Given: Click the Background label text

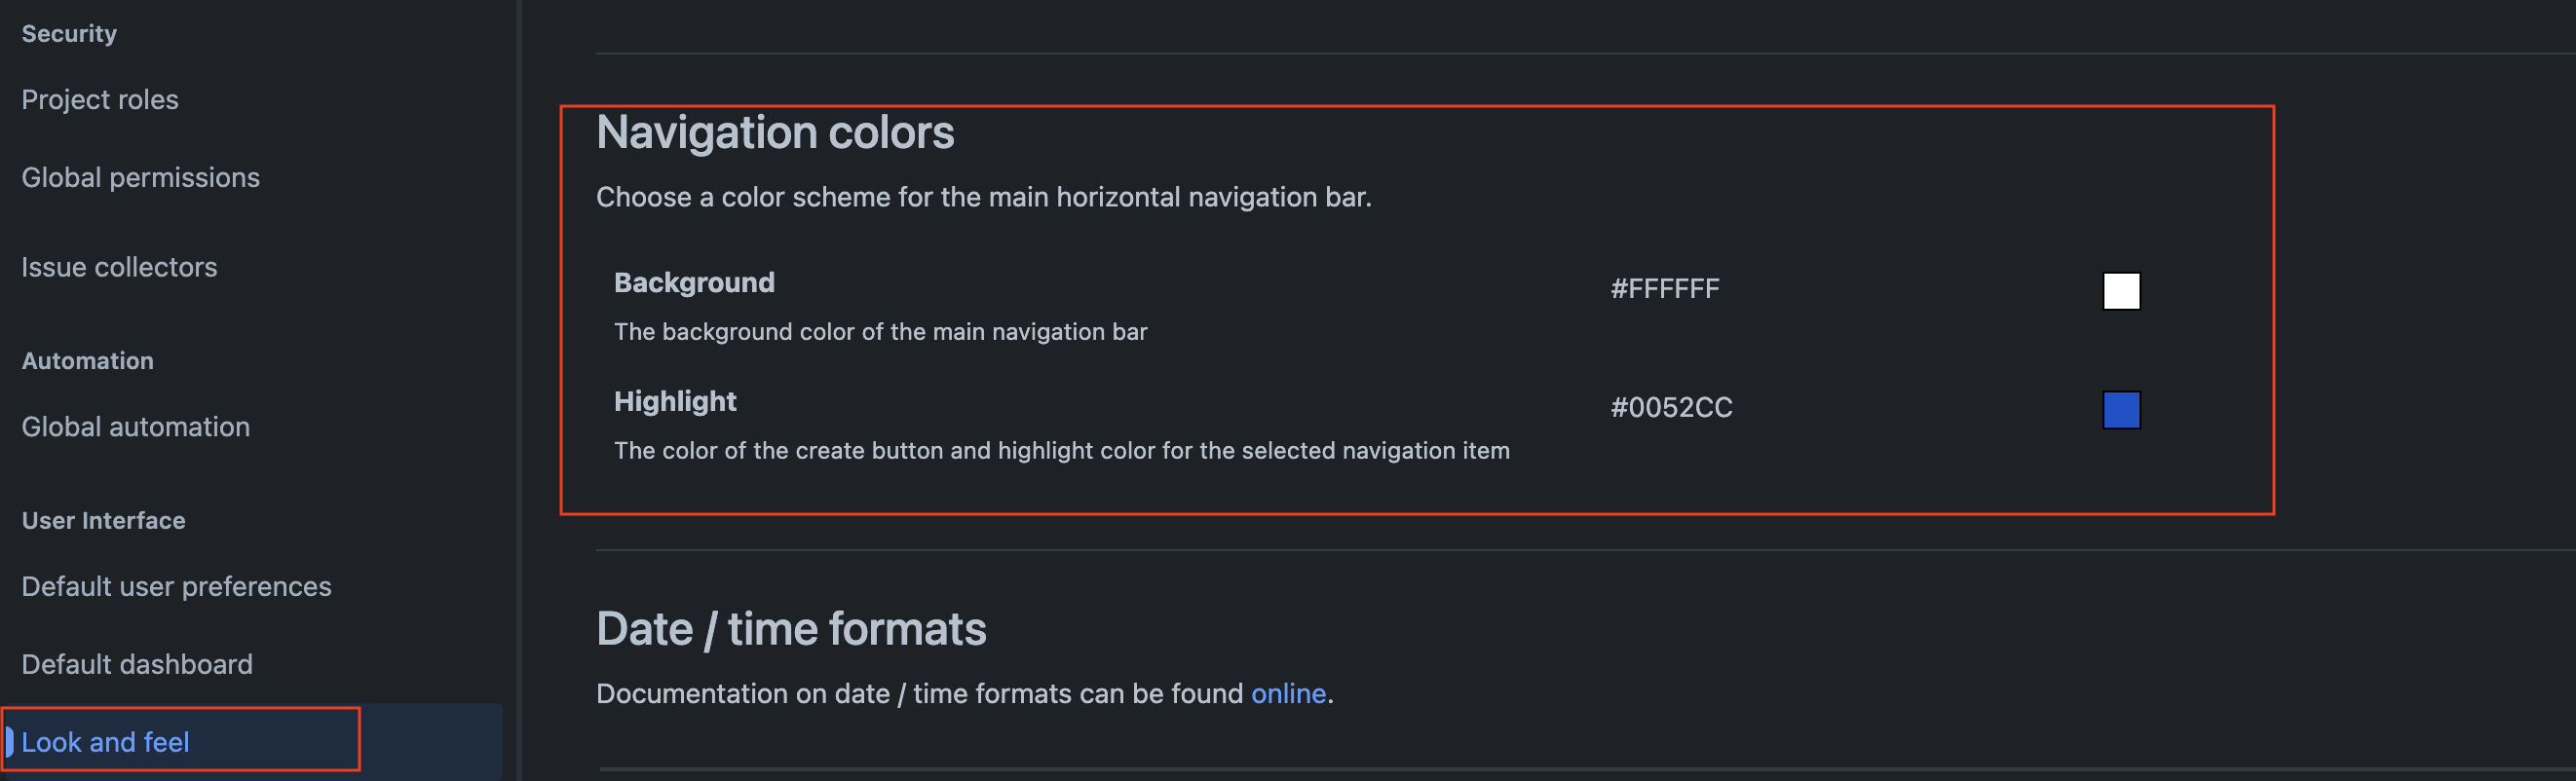Looking at the screenshot, I should click(x=694, y=282).
